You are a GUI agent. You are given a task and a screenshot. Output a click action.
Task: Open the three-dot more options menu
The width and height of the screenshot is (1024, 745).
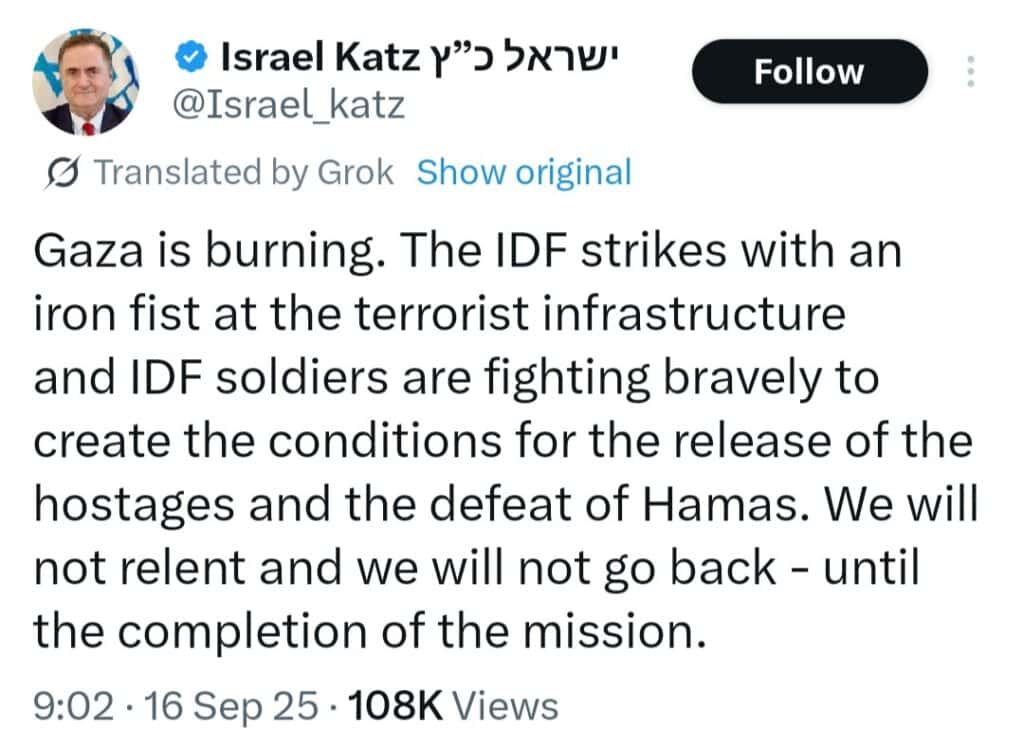(x=971, y=71)
